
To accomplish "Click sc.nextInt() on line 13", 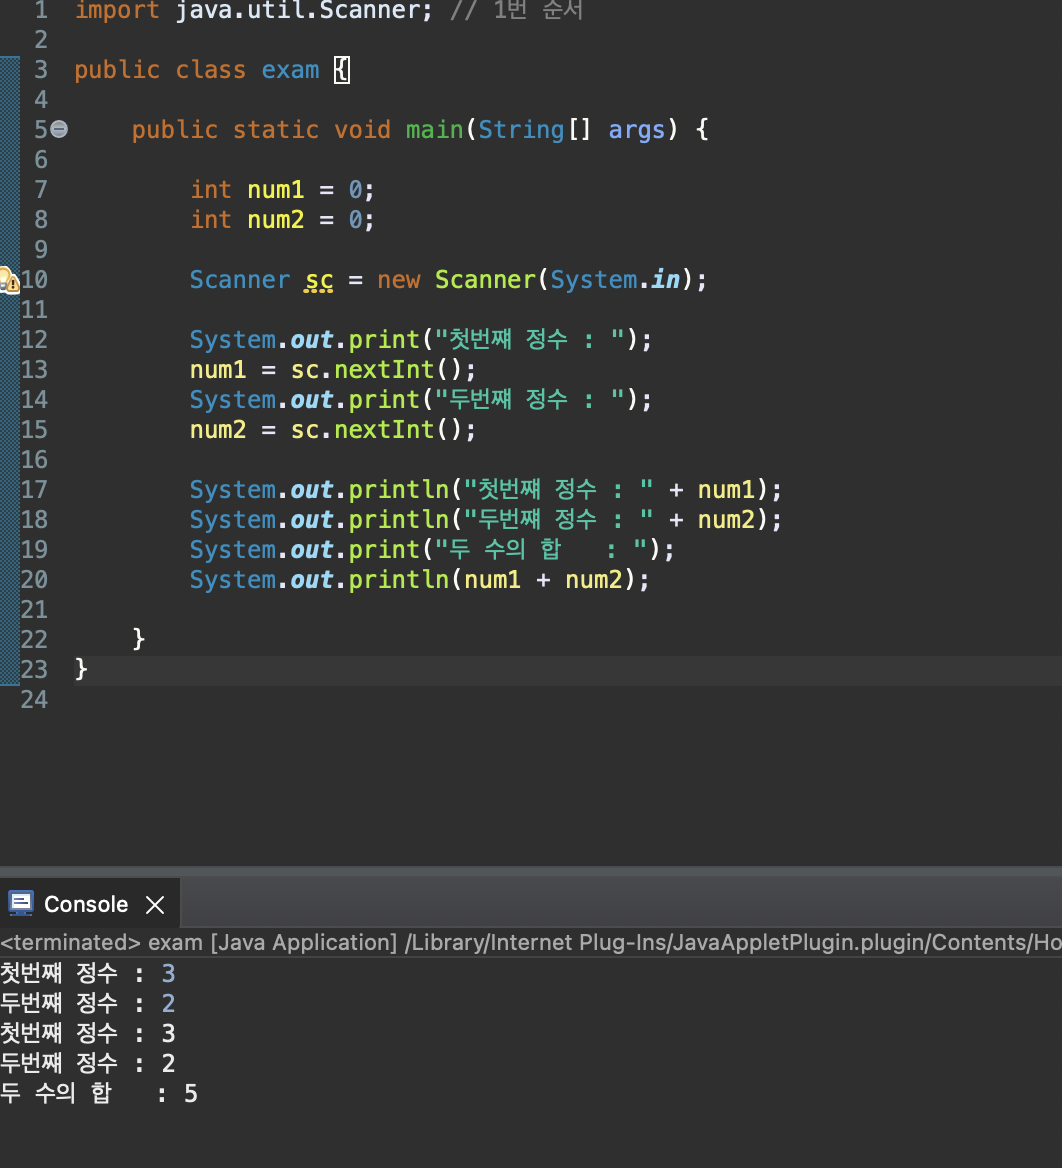I will pos(376,370).
